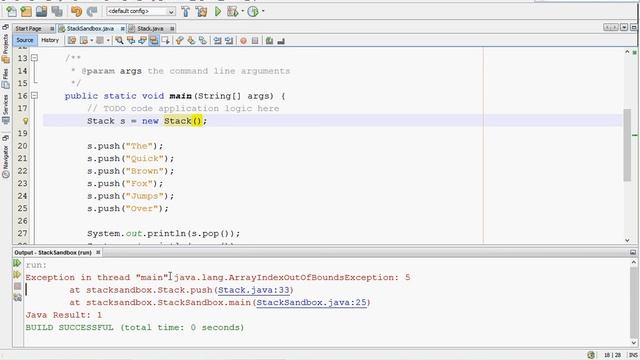Click the editor scrollbar down arrow
This screenshot has width=640, height=360.
(x=627, y=240)
